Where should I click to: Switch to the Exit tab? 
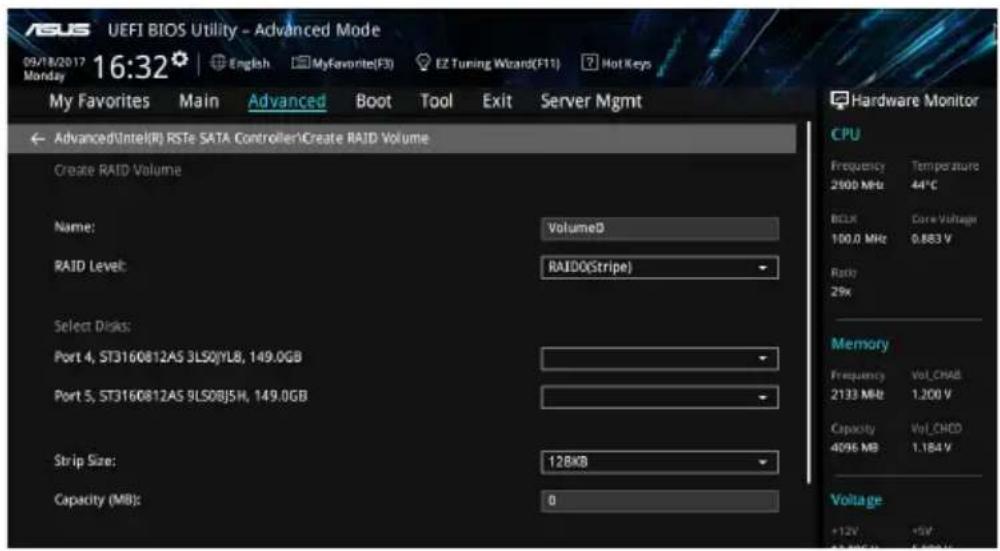(497, 101)
